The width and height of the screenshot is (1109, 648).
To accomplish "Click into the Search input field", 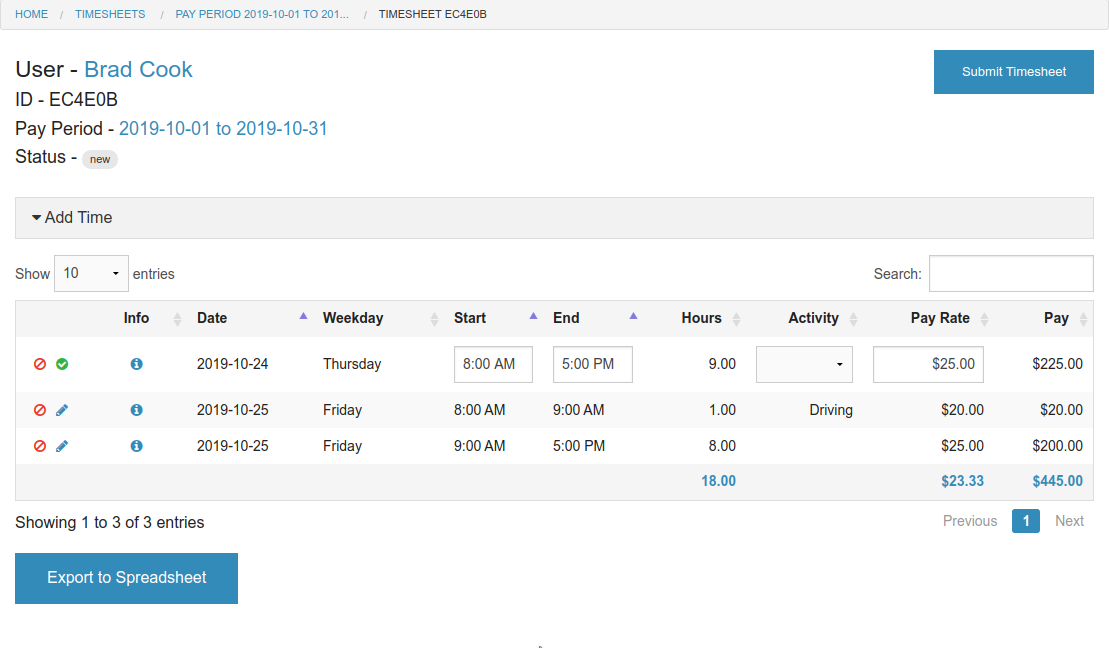I will (x=1010, y=274).
